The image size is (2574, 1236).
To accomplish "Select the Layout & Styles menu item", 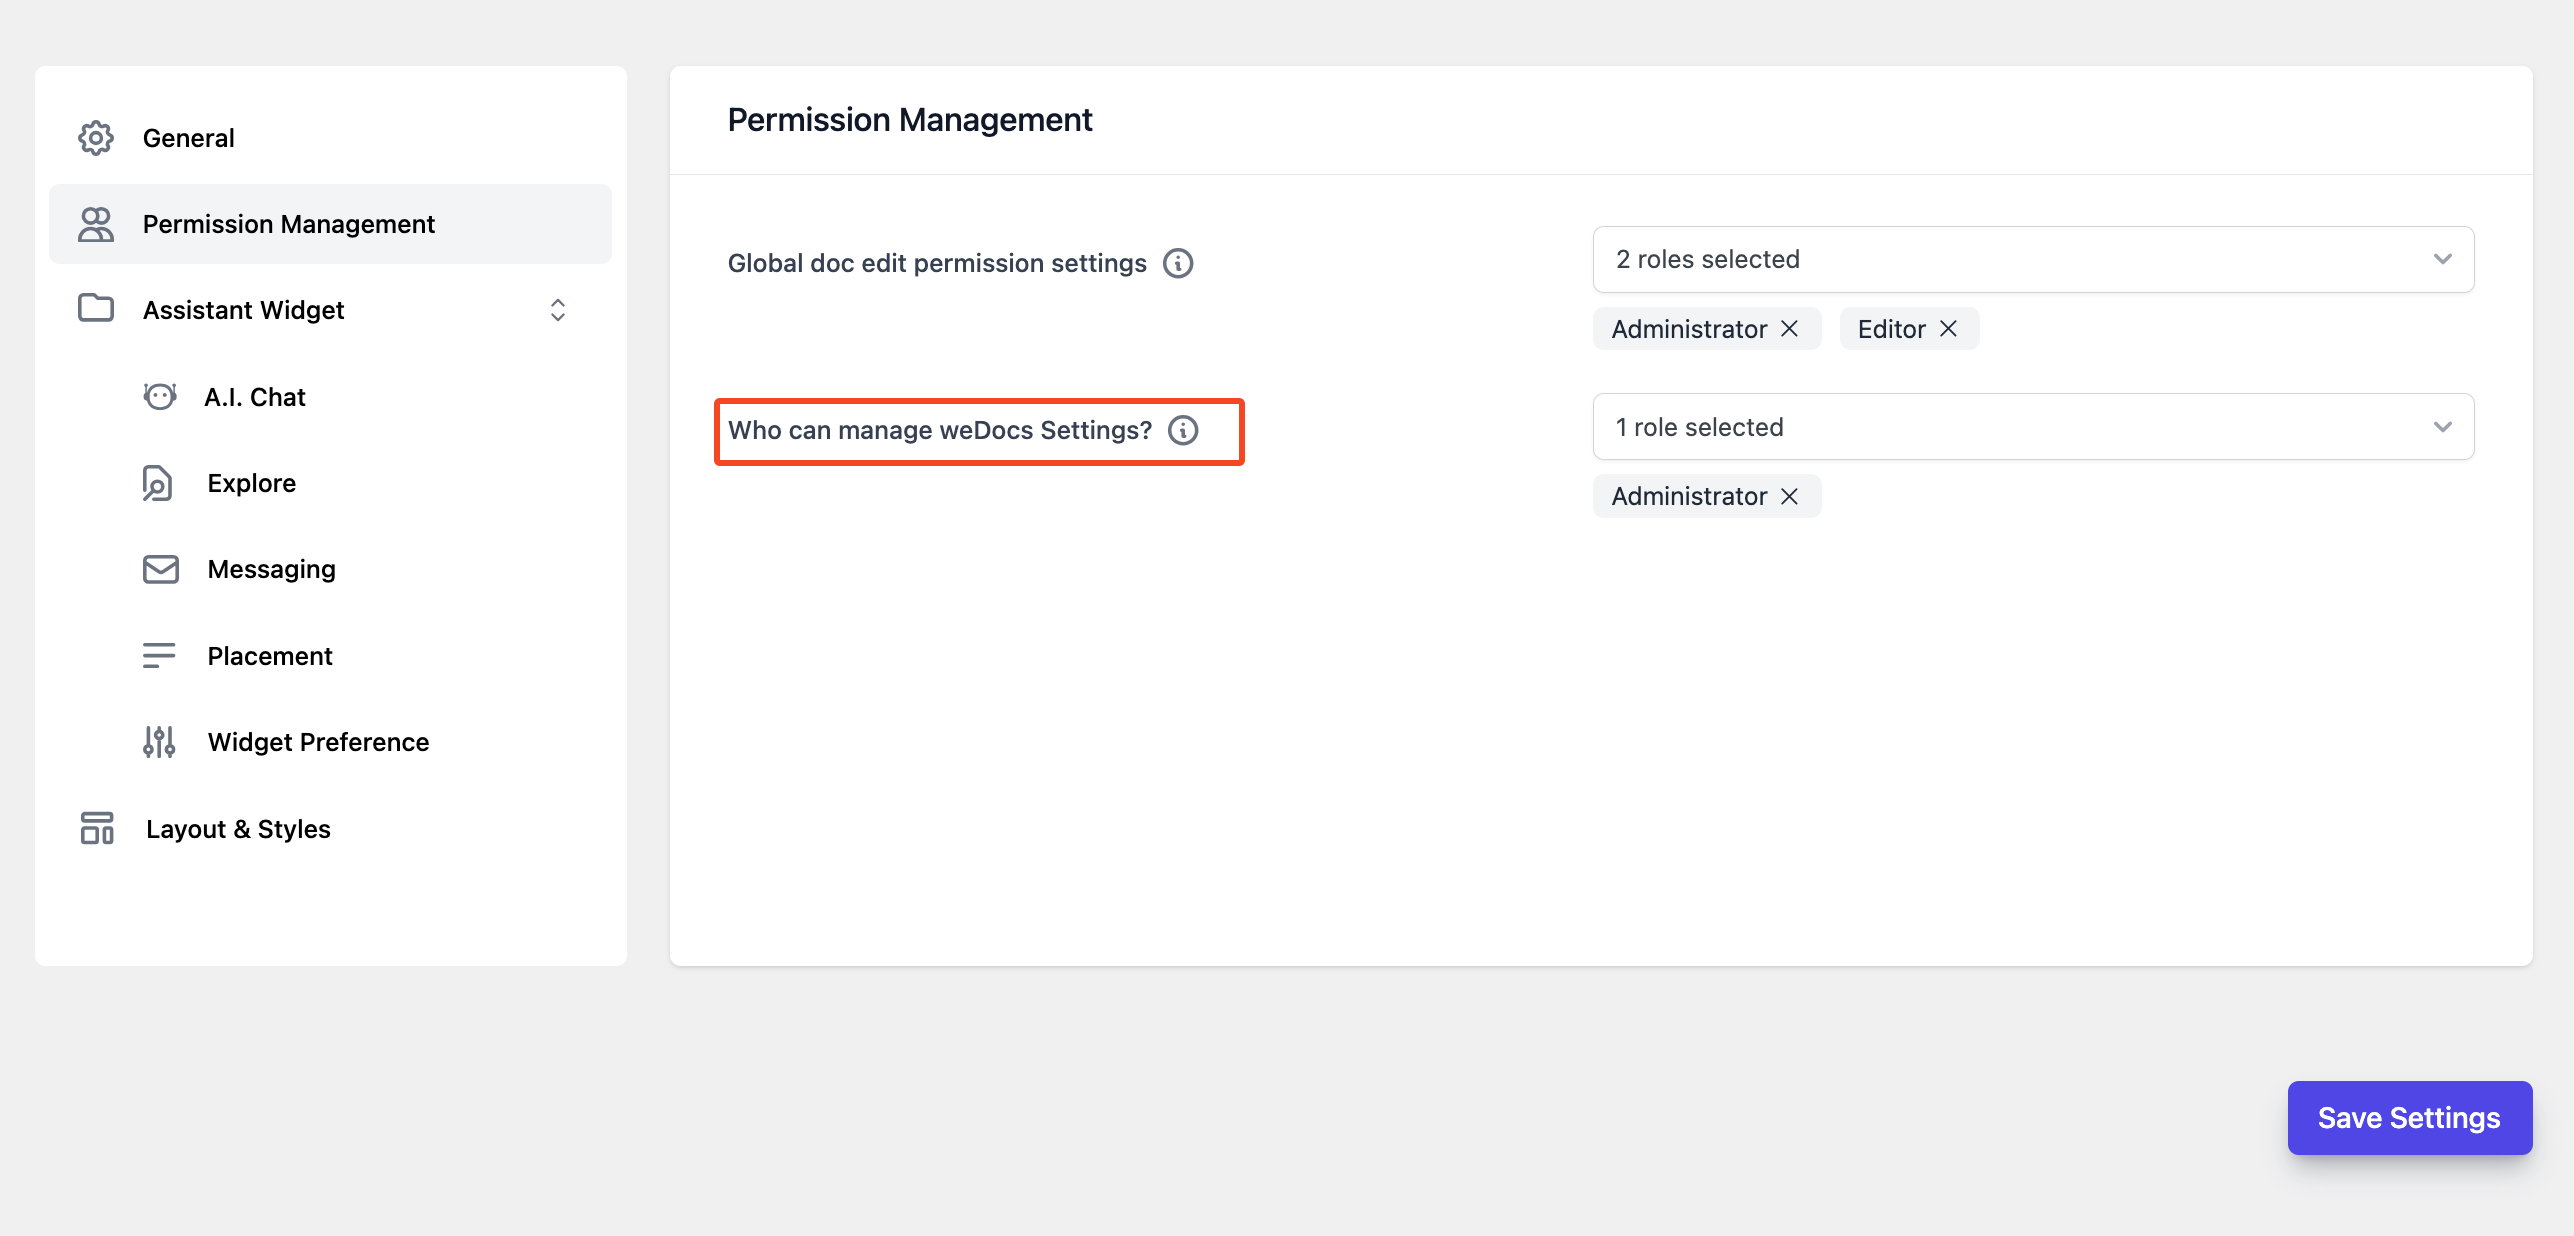I will click(235, 827).
